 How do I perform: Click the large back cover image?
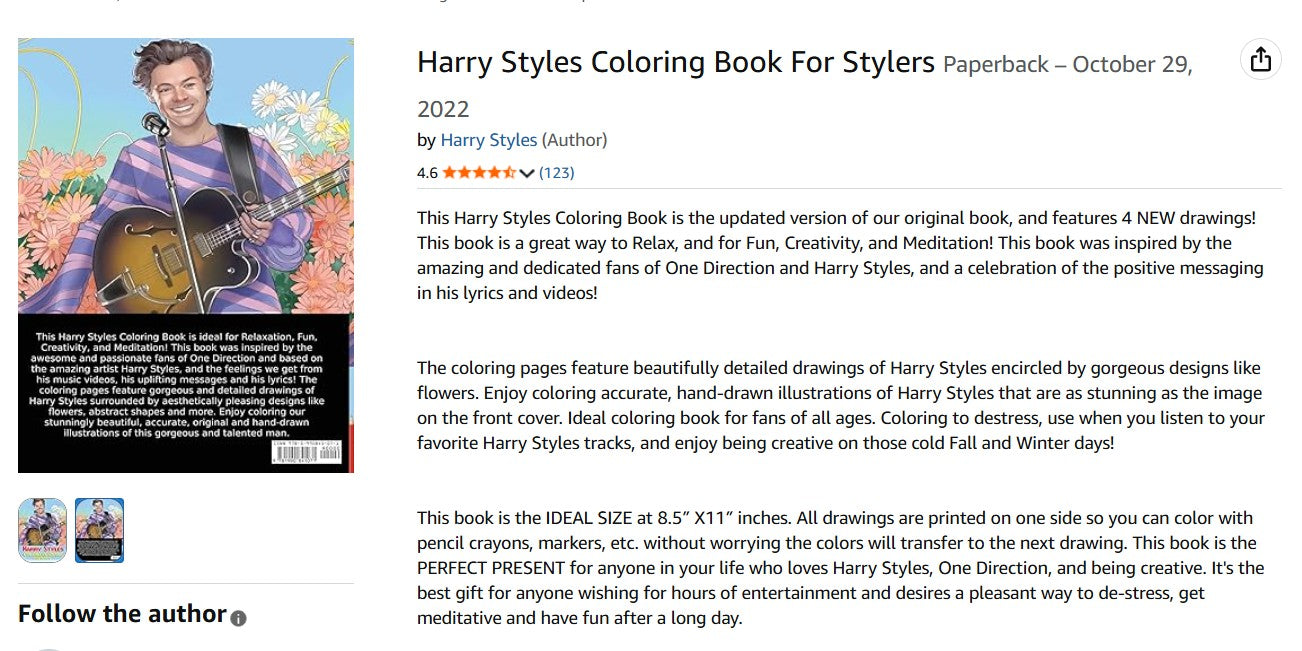click(x=186, y=255)
